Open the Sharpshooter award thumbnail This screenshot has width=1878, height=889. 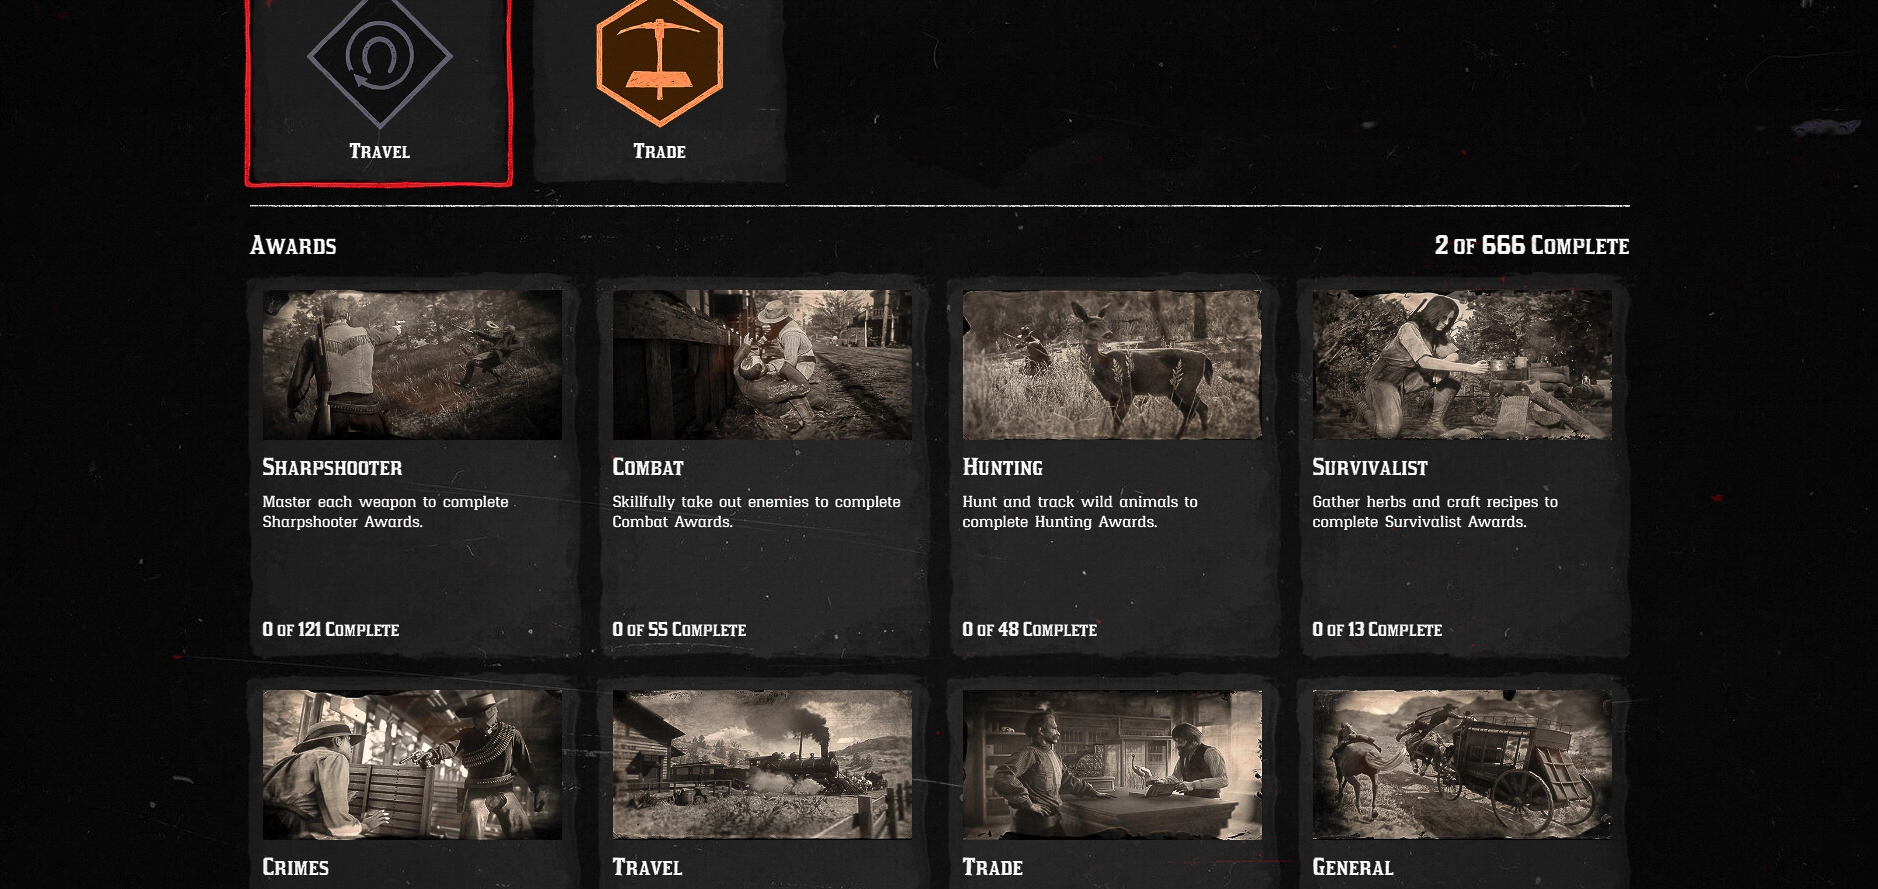(x=412, y=365)
